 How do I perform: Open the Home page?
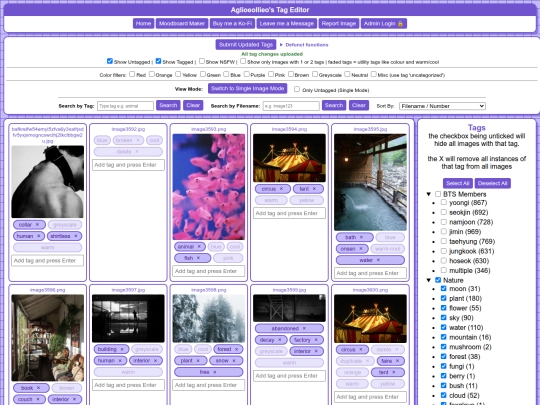(x=143, y=23)
